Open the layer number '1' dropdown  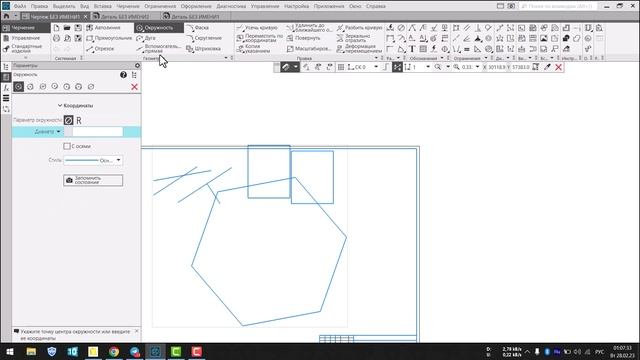coord(428,67)
